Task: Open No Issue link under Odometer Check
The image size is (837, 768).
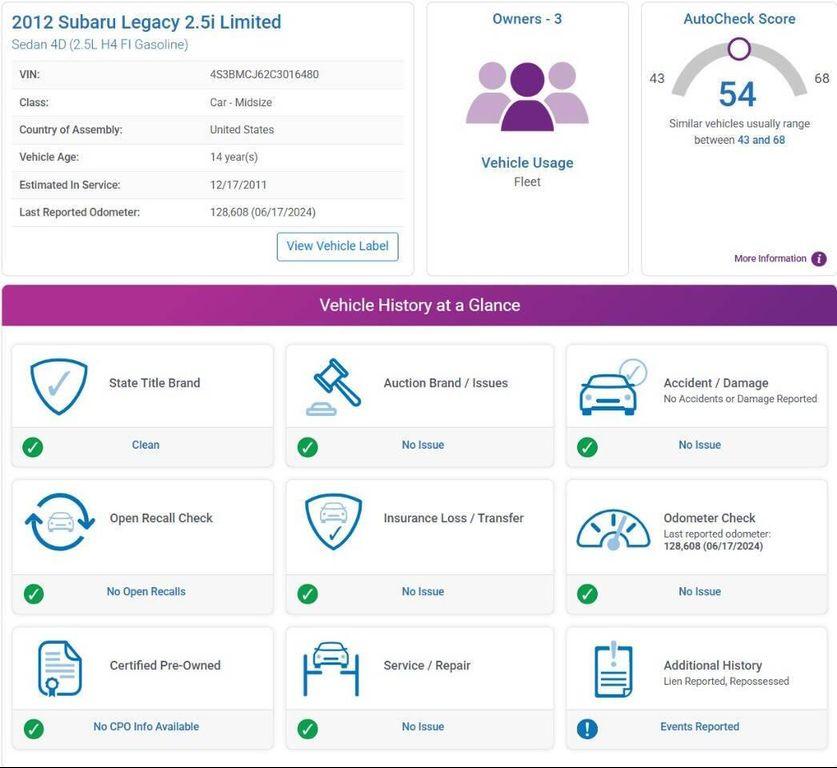Action: point(700,591)
